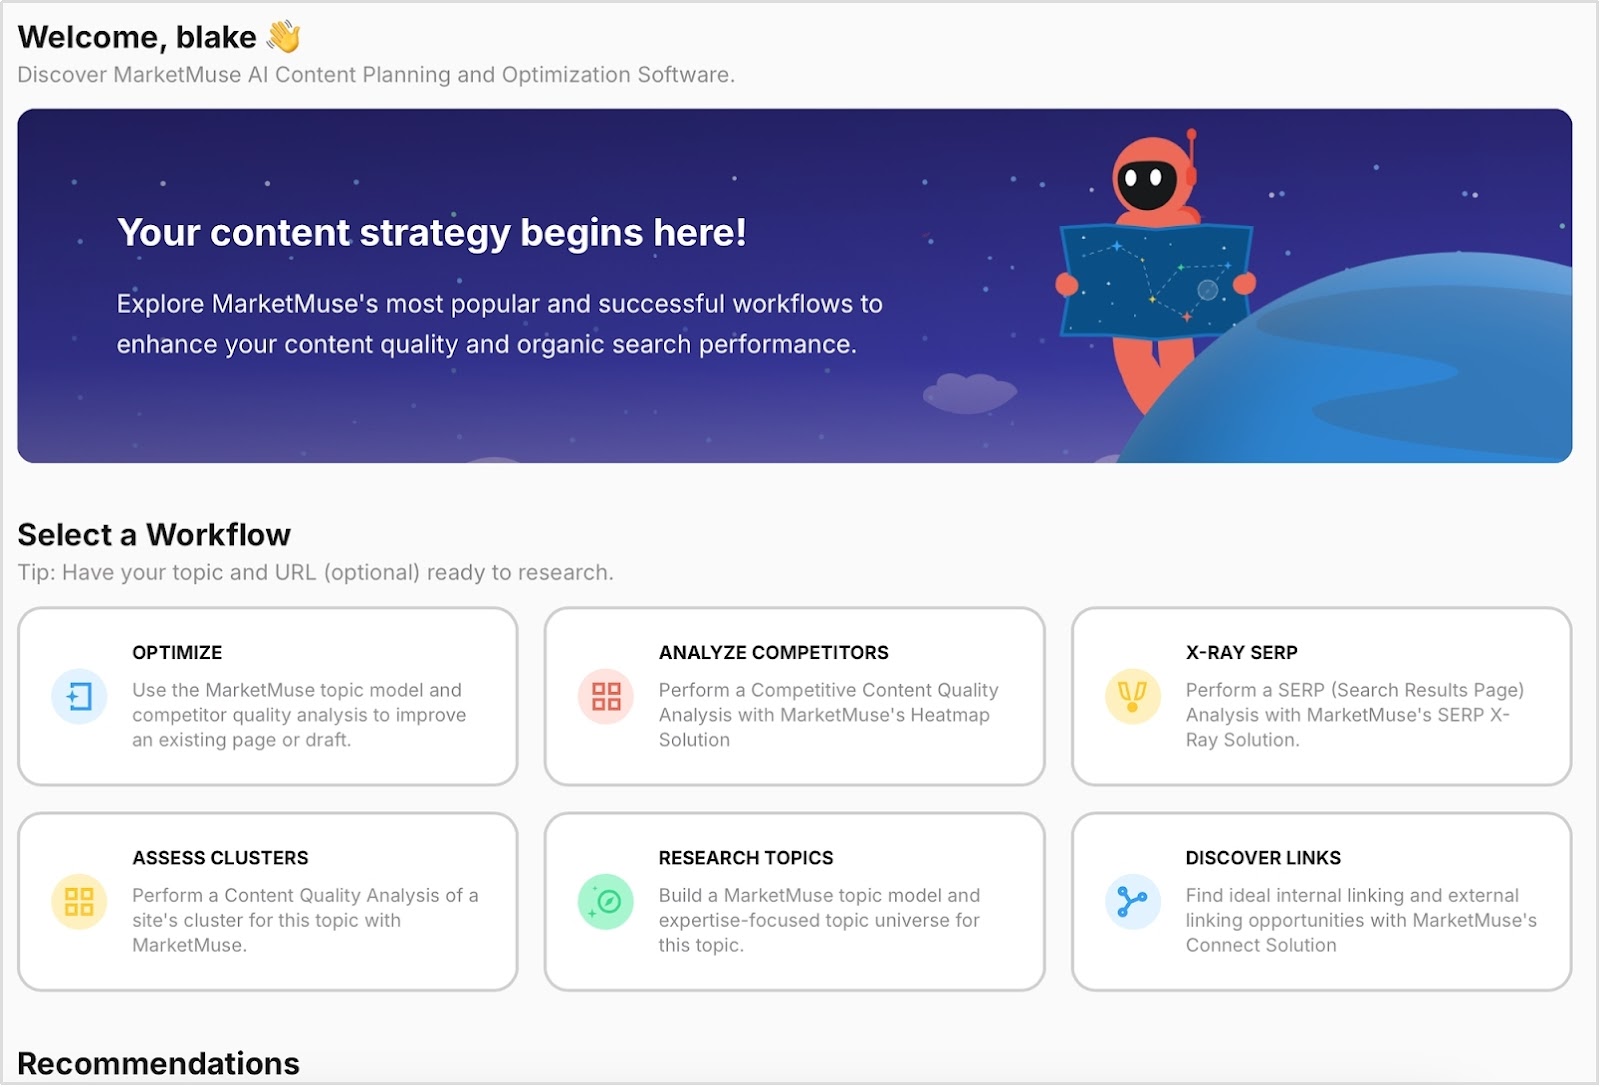Click 'Use the MarketMuse topic model' description
1600x1087 pixels.
pyautogui.click(x=299, y=715)
